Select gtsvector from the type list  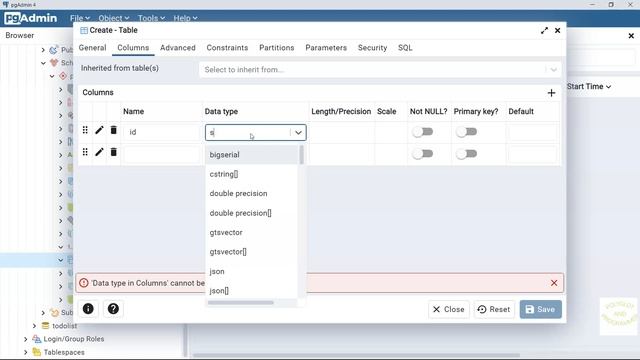(252, 233)
